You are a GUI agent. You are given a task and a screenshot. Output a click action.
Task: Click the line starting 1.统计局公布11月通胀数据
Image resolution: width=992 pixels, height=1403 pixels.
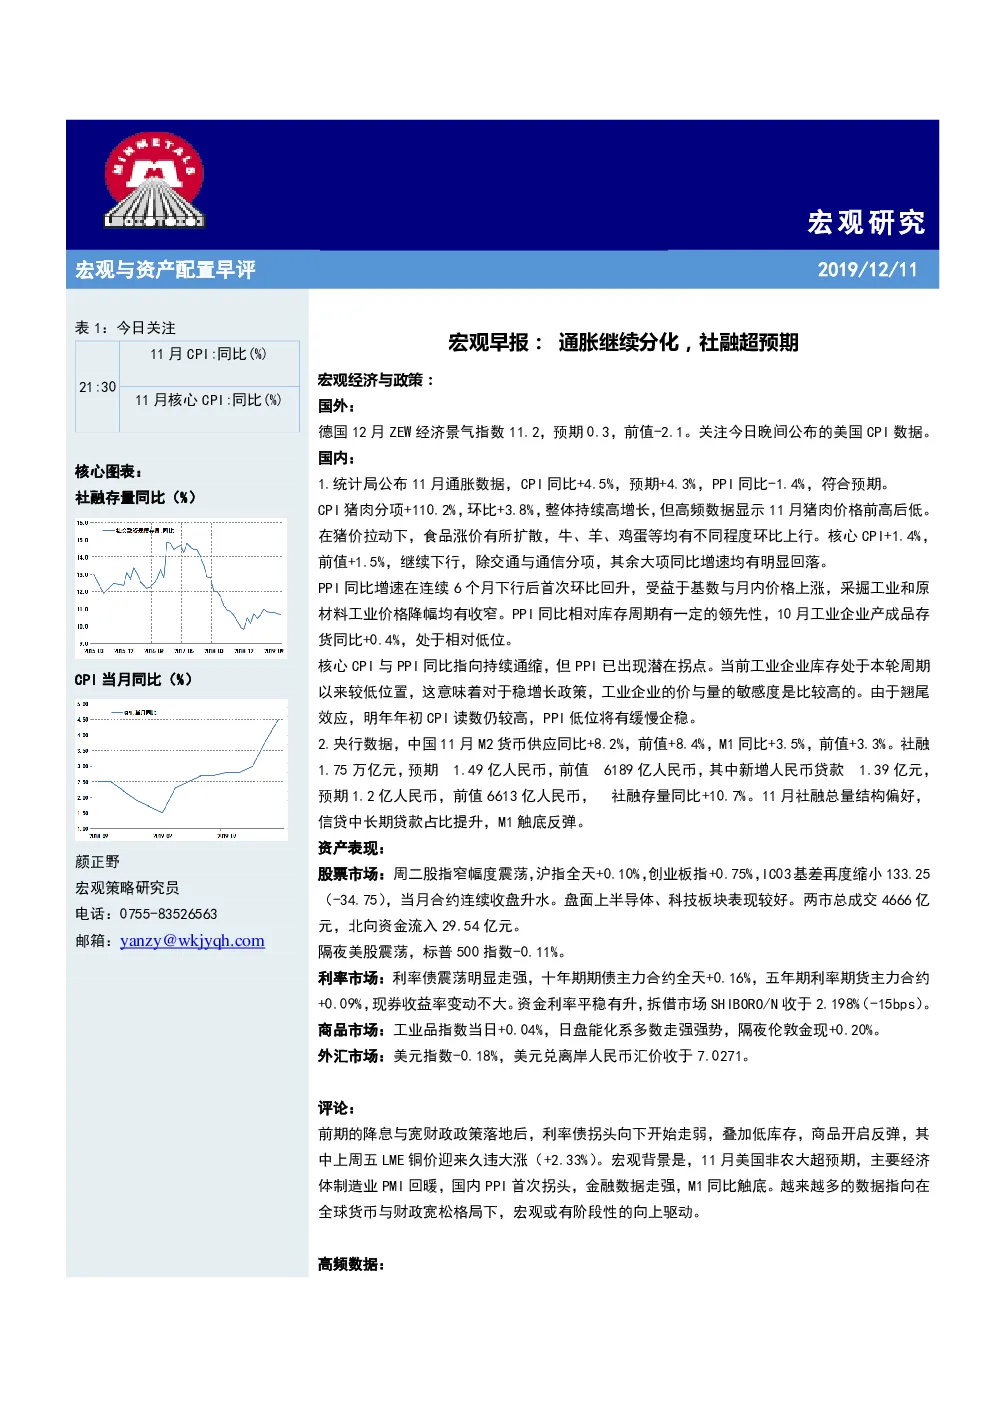[604, 484]
